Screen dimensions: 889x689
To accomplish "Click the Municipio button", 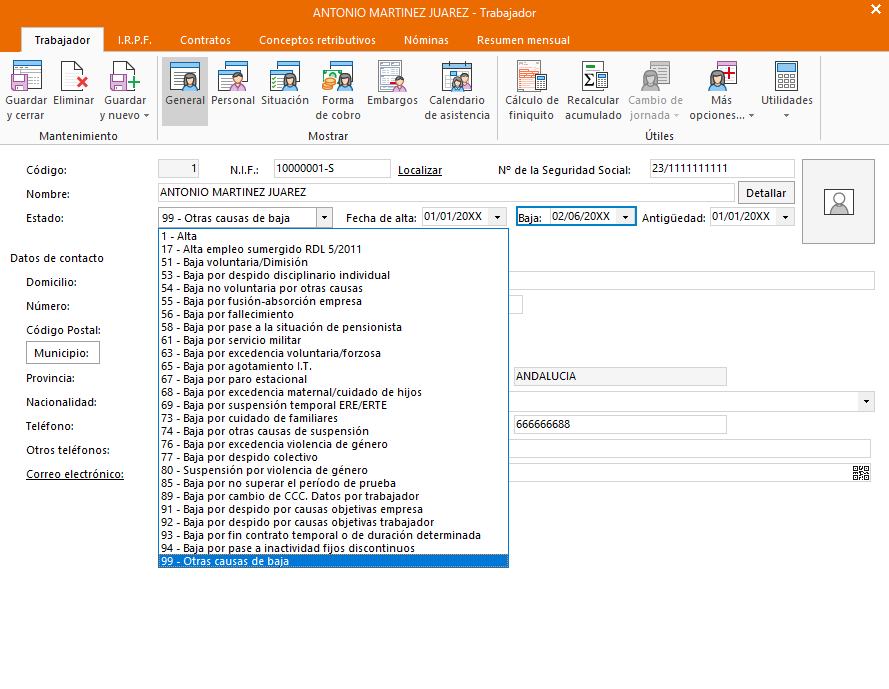I will [62, 353].
